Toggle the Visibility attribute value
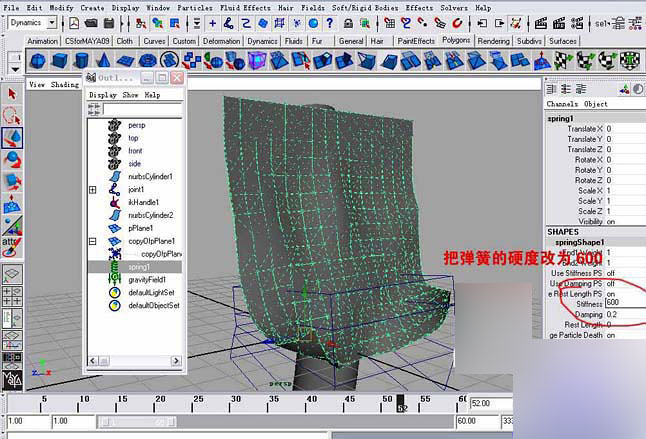This screenshot has width=646, height=439. 612,221
